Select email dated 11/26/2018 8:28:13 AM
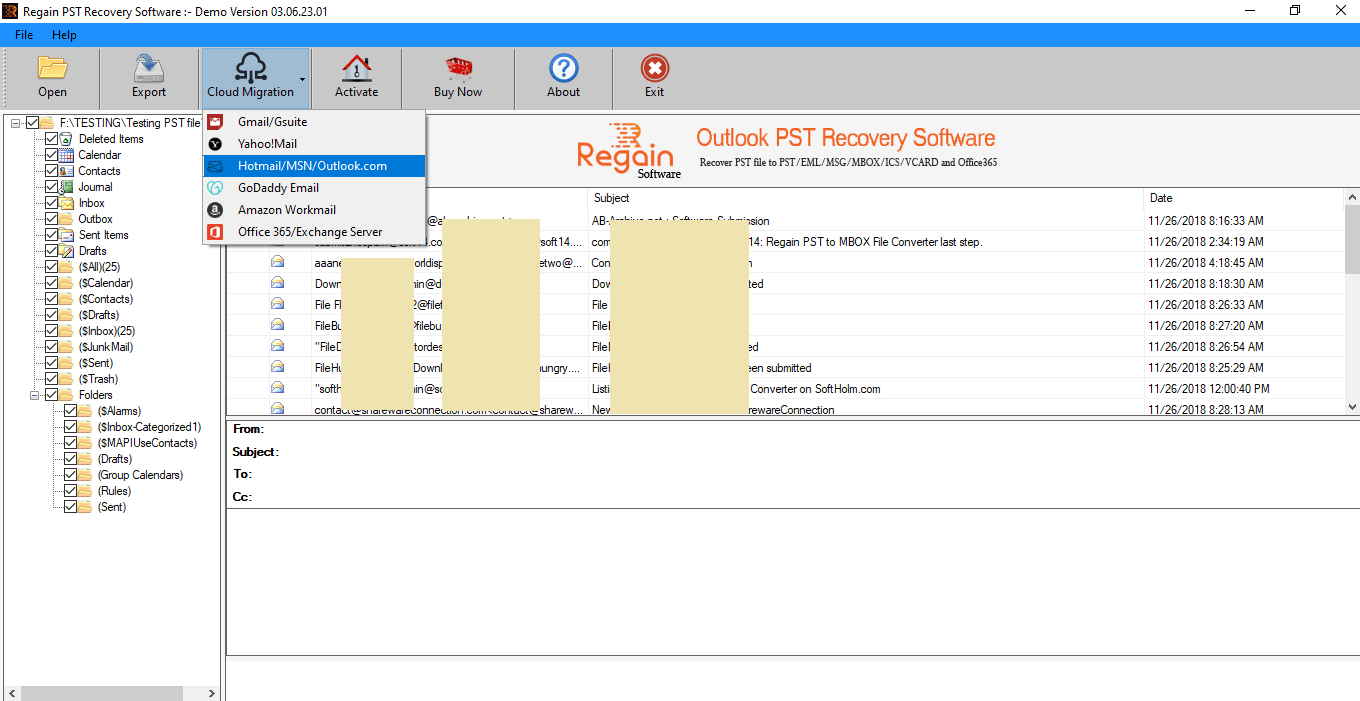1360x701 pixels. 785,409
